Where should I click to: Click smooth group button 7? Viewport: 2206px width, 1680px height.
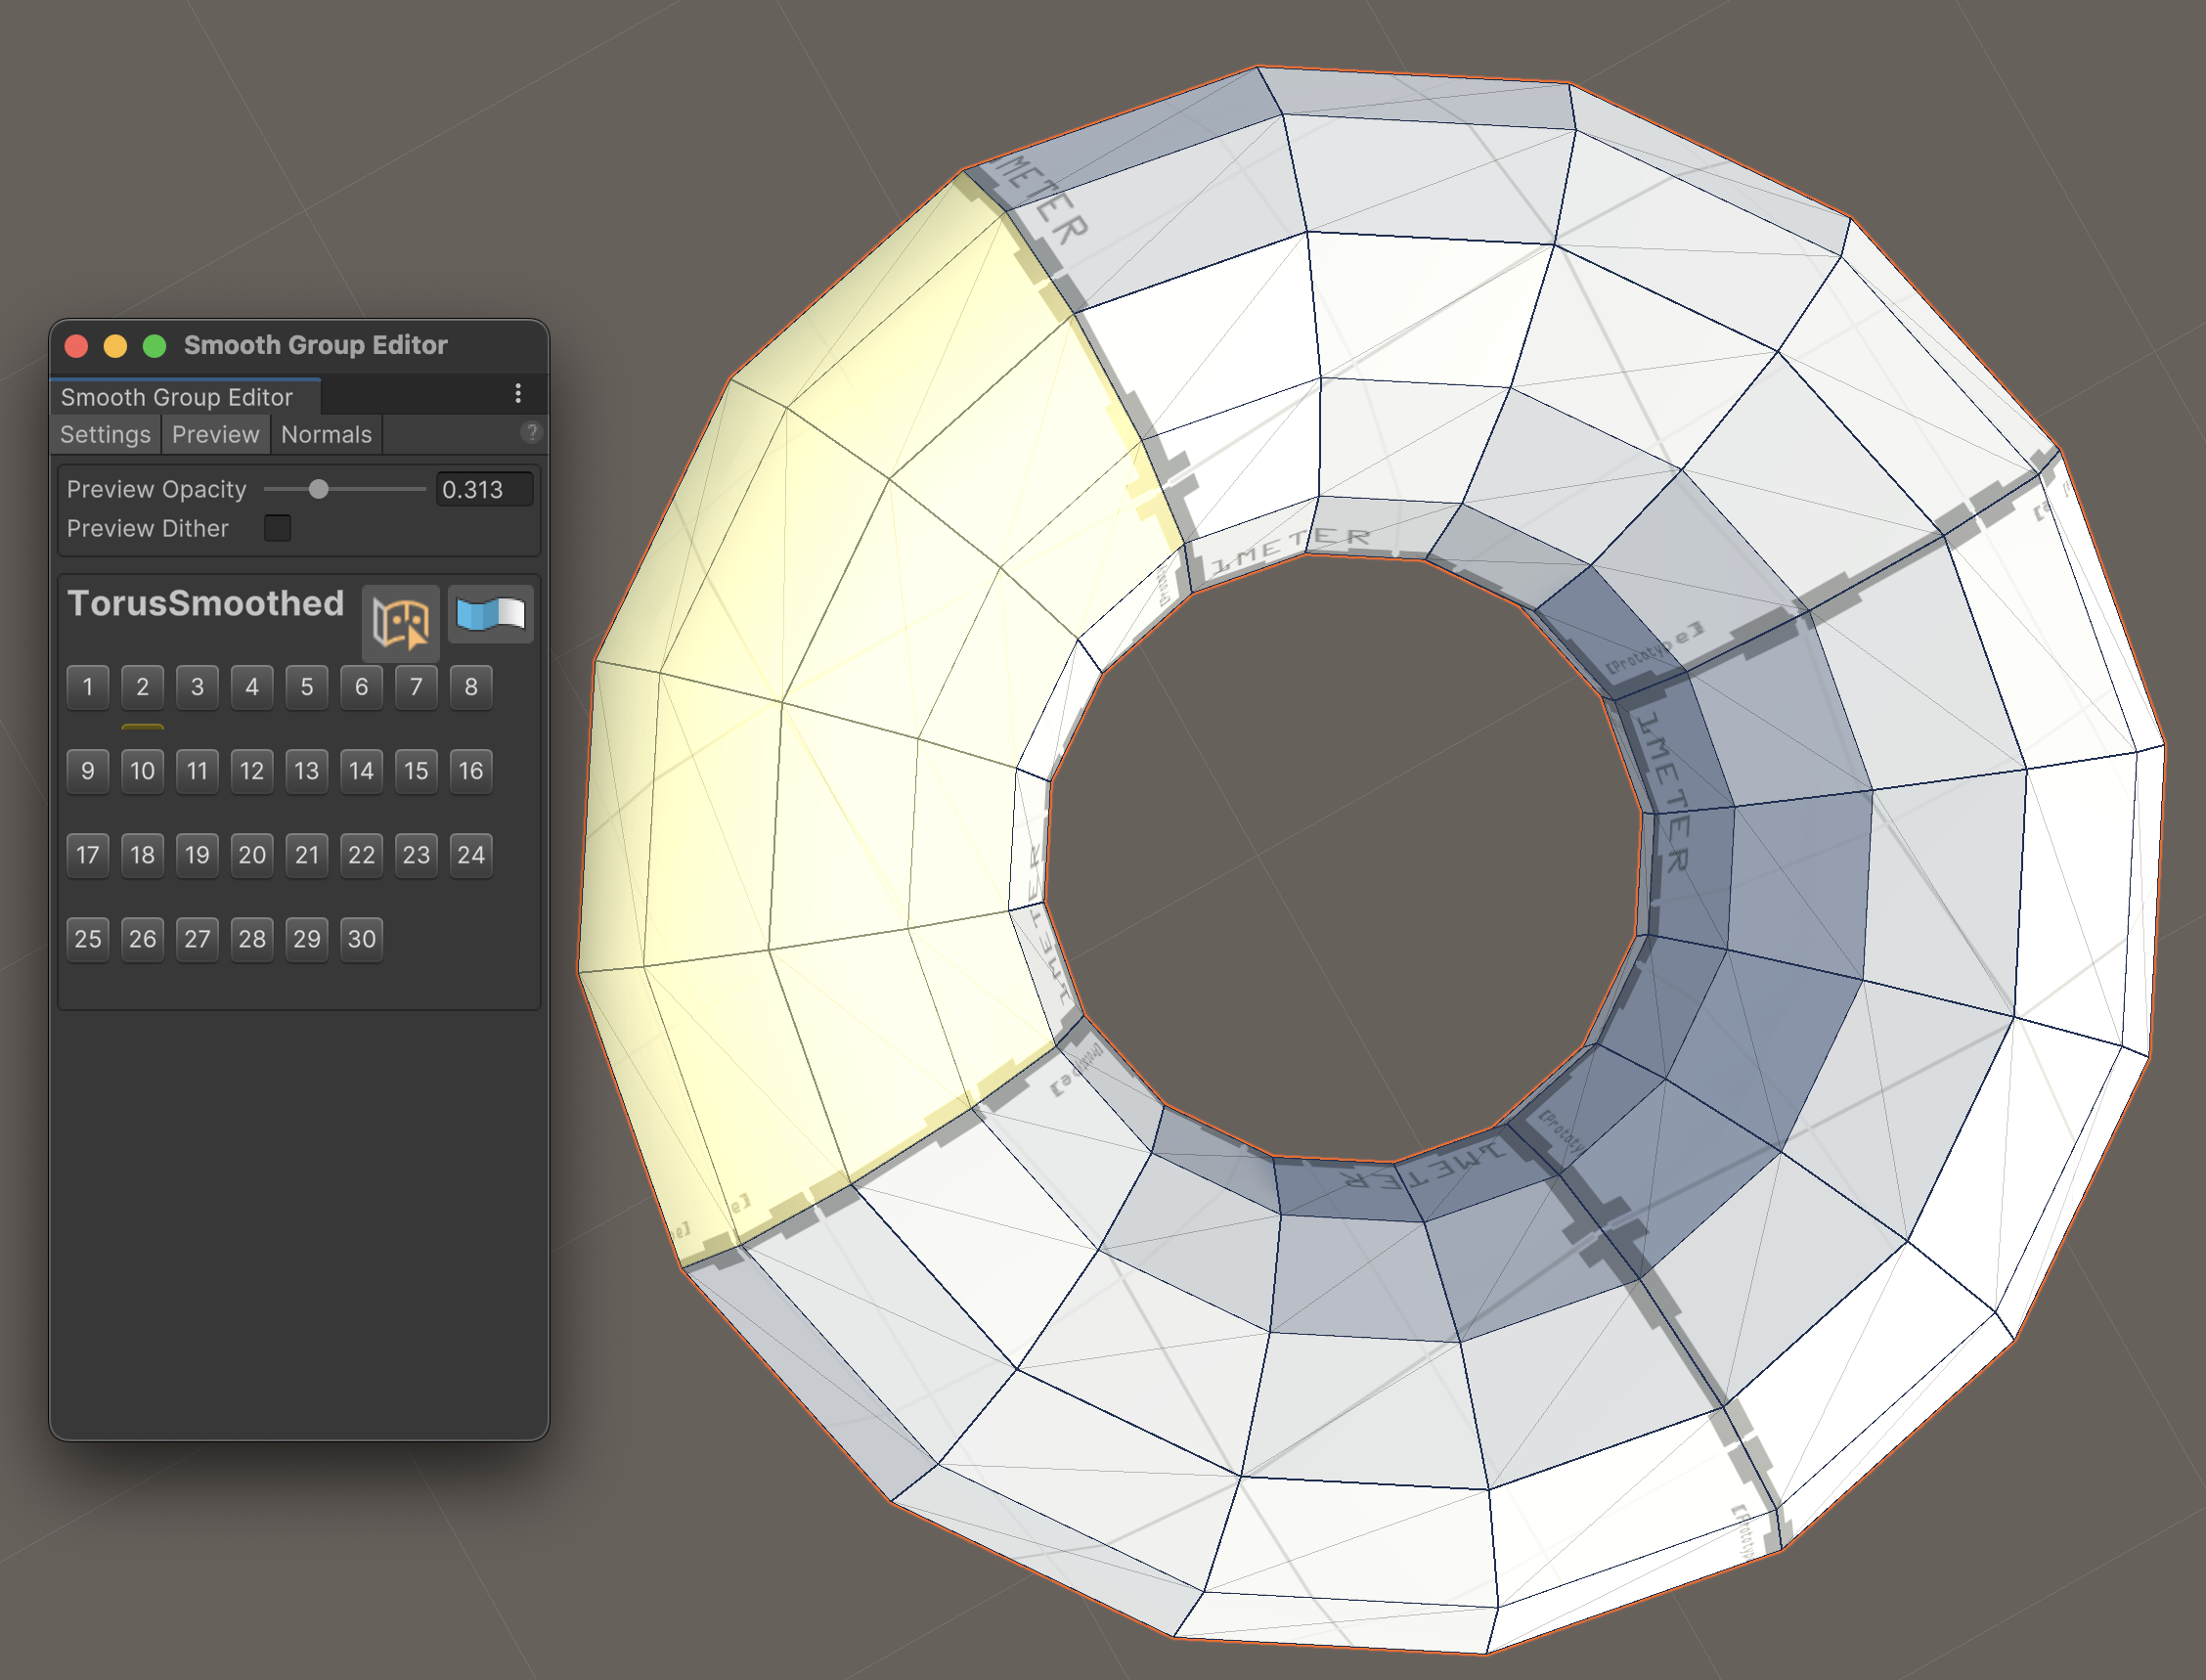tap(416, 687)
